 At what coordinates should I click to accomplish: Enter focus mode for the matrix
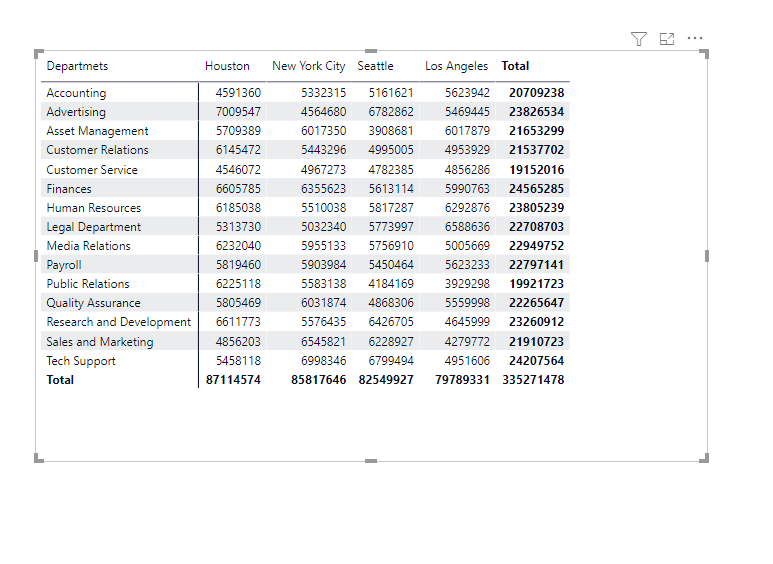click(667, 38)
